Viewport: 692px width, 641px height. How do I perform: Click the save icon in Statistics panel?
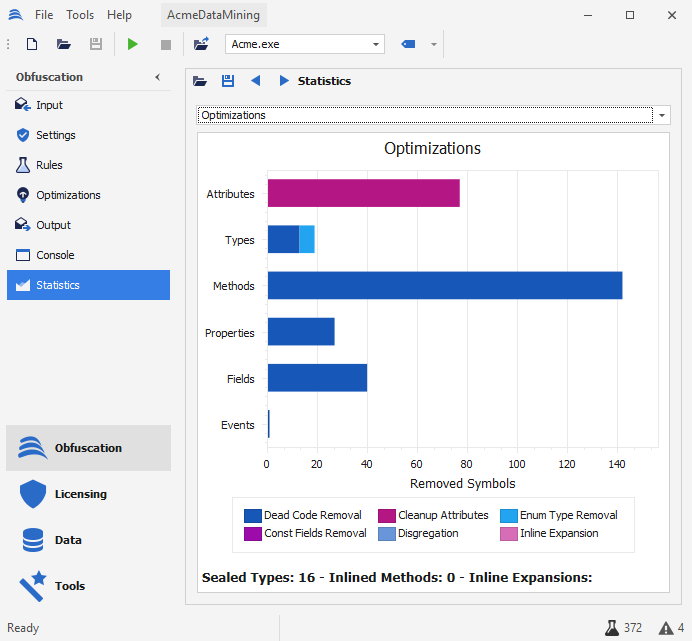(x=228, y=81)
